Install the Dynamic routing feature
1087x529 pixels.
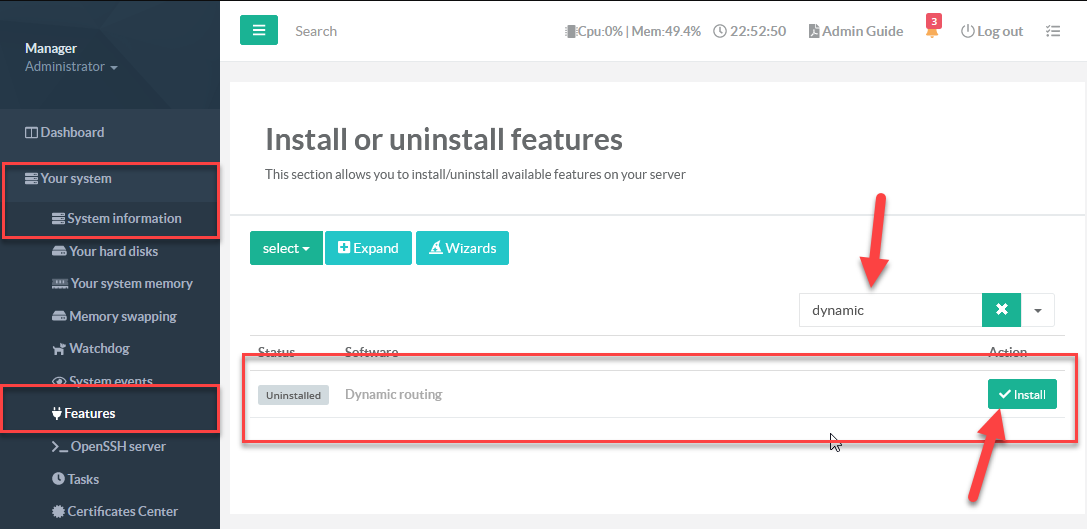tap(1022, 394)
